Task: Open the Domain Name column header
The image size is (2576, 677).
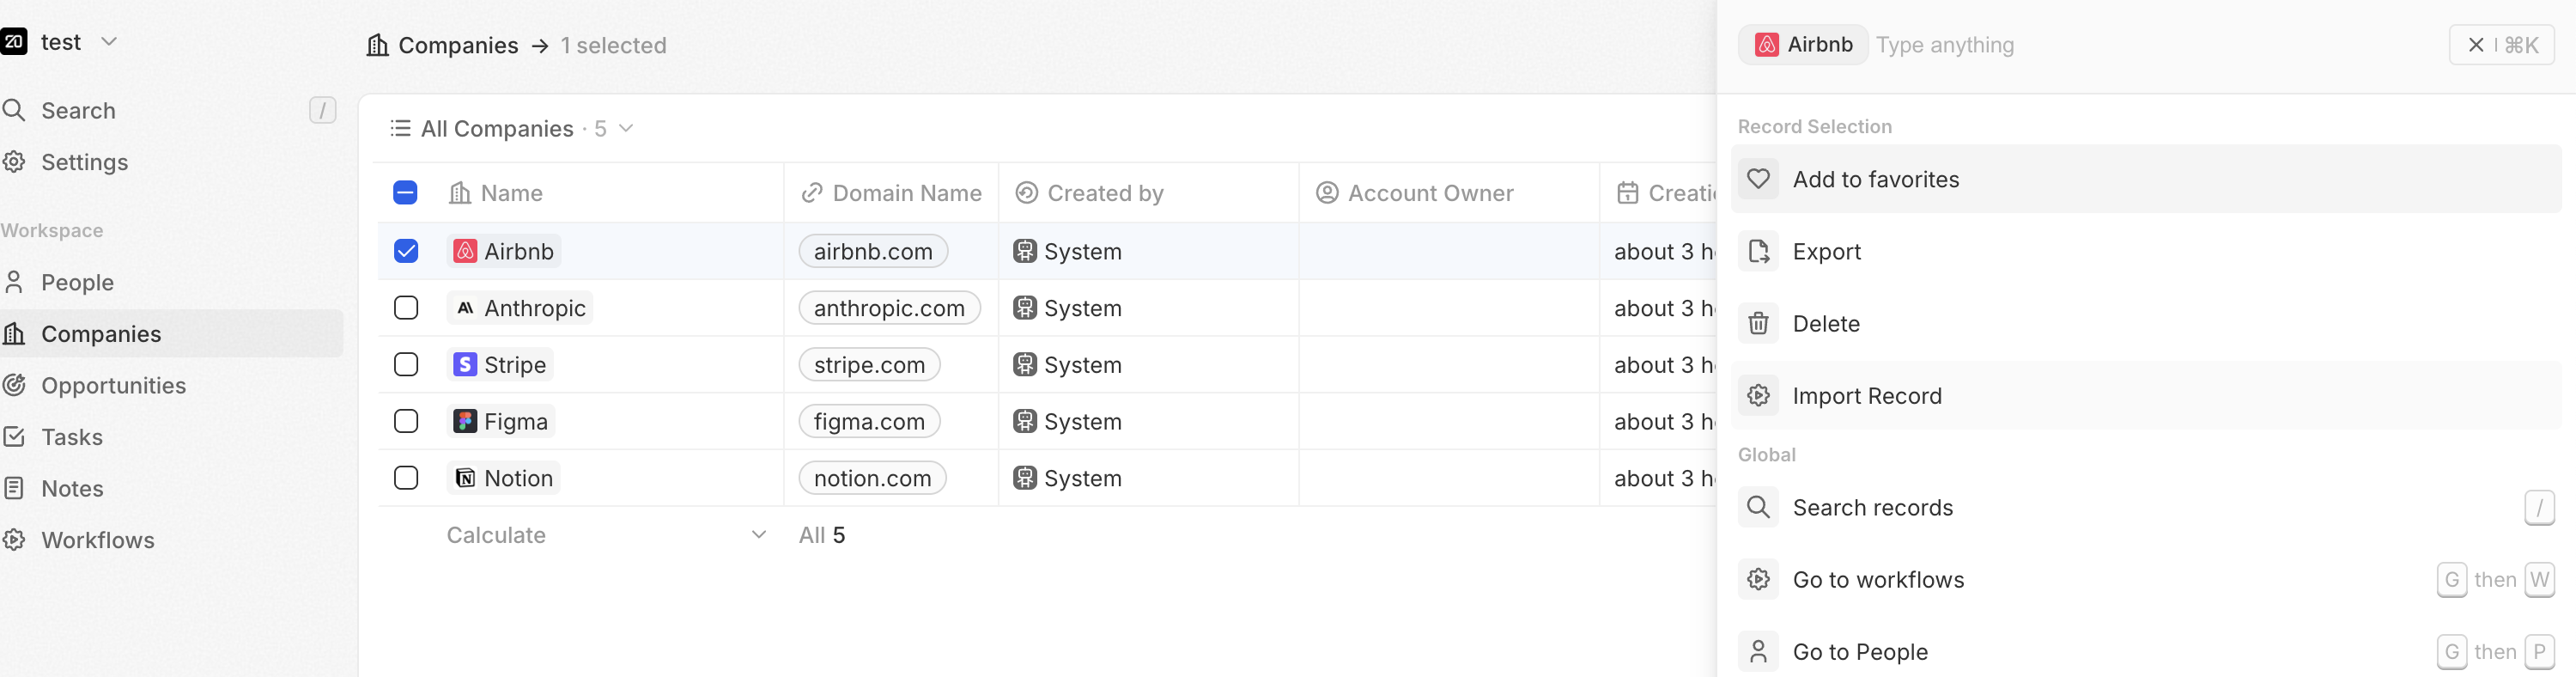Action: point(891,193)
